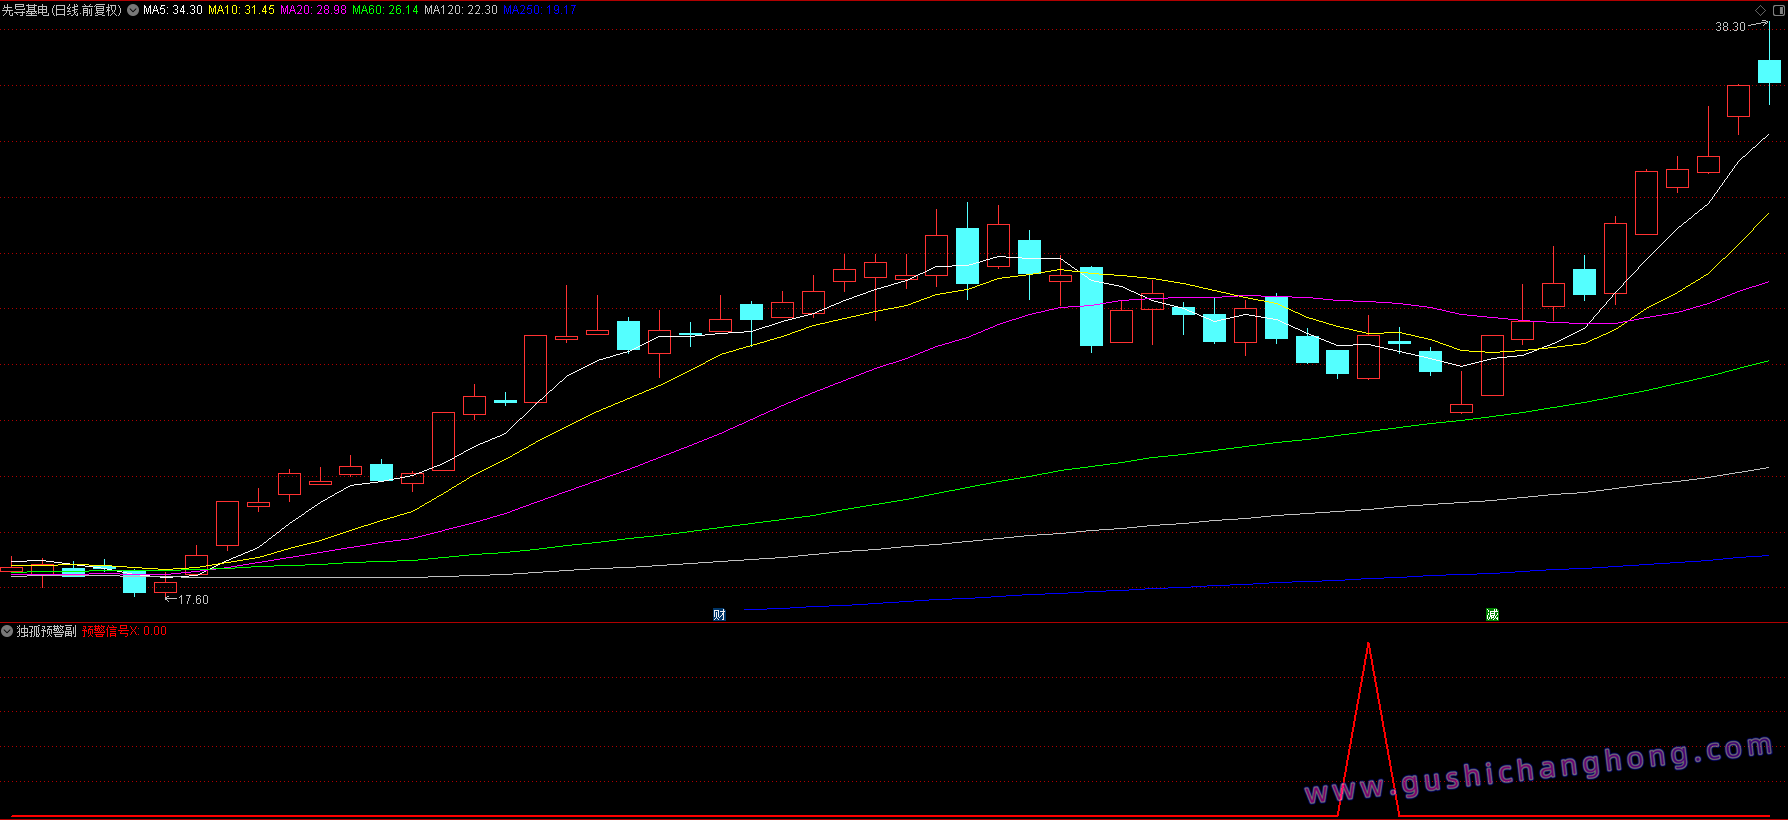Click the 财 marker below the chart
This screenshot has width=1788, height=820.
719,614
